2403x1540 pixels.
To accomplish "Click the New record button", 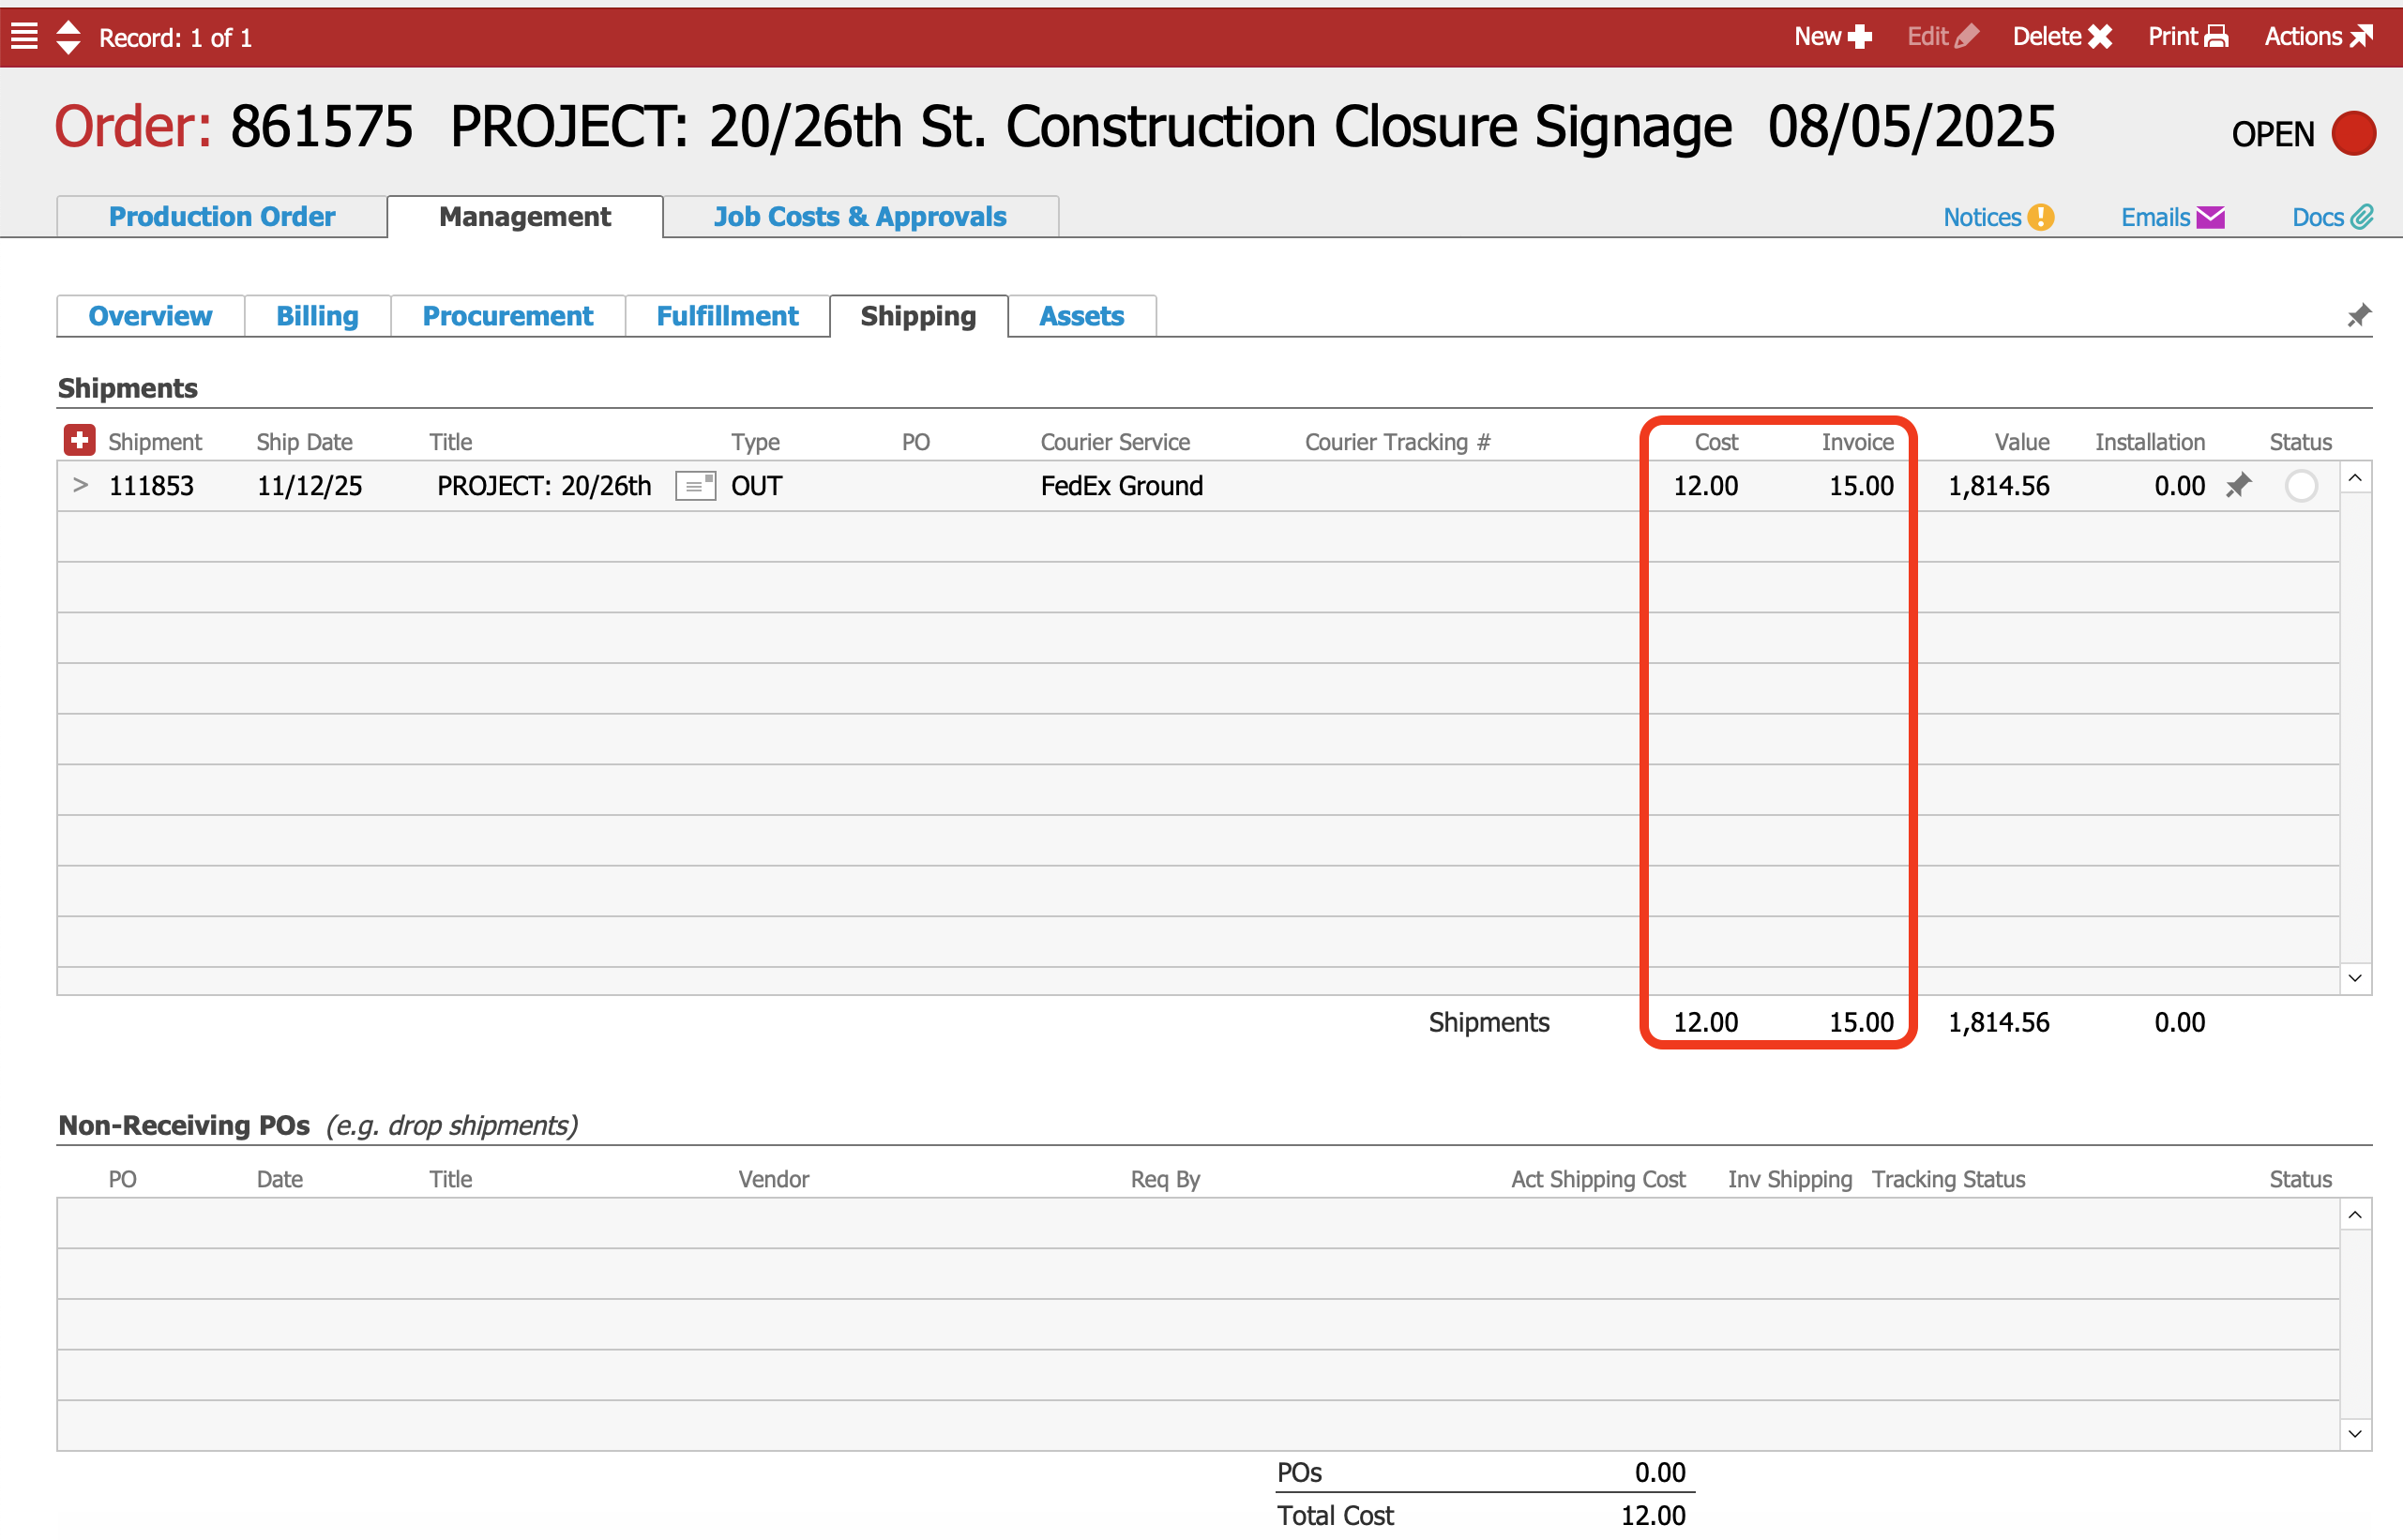I will point(1831,37).
